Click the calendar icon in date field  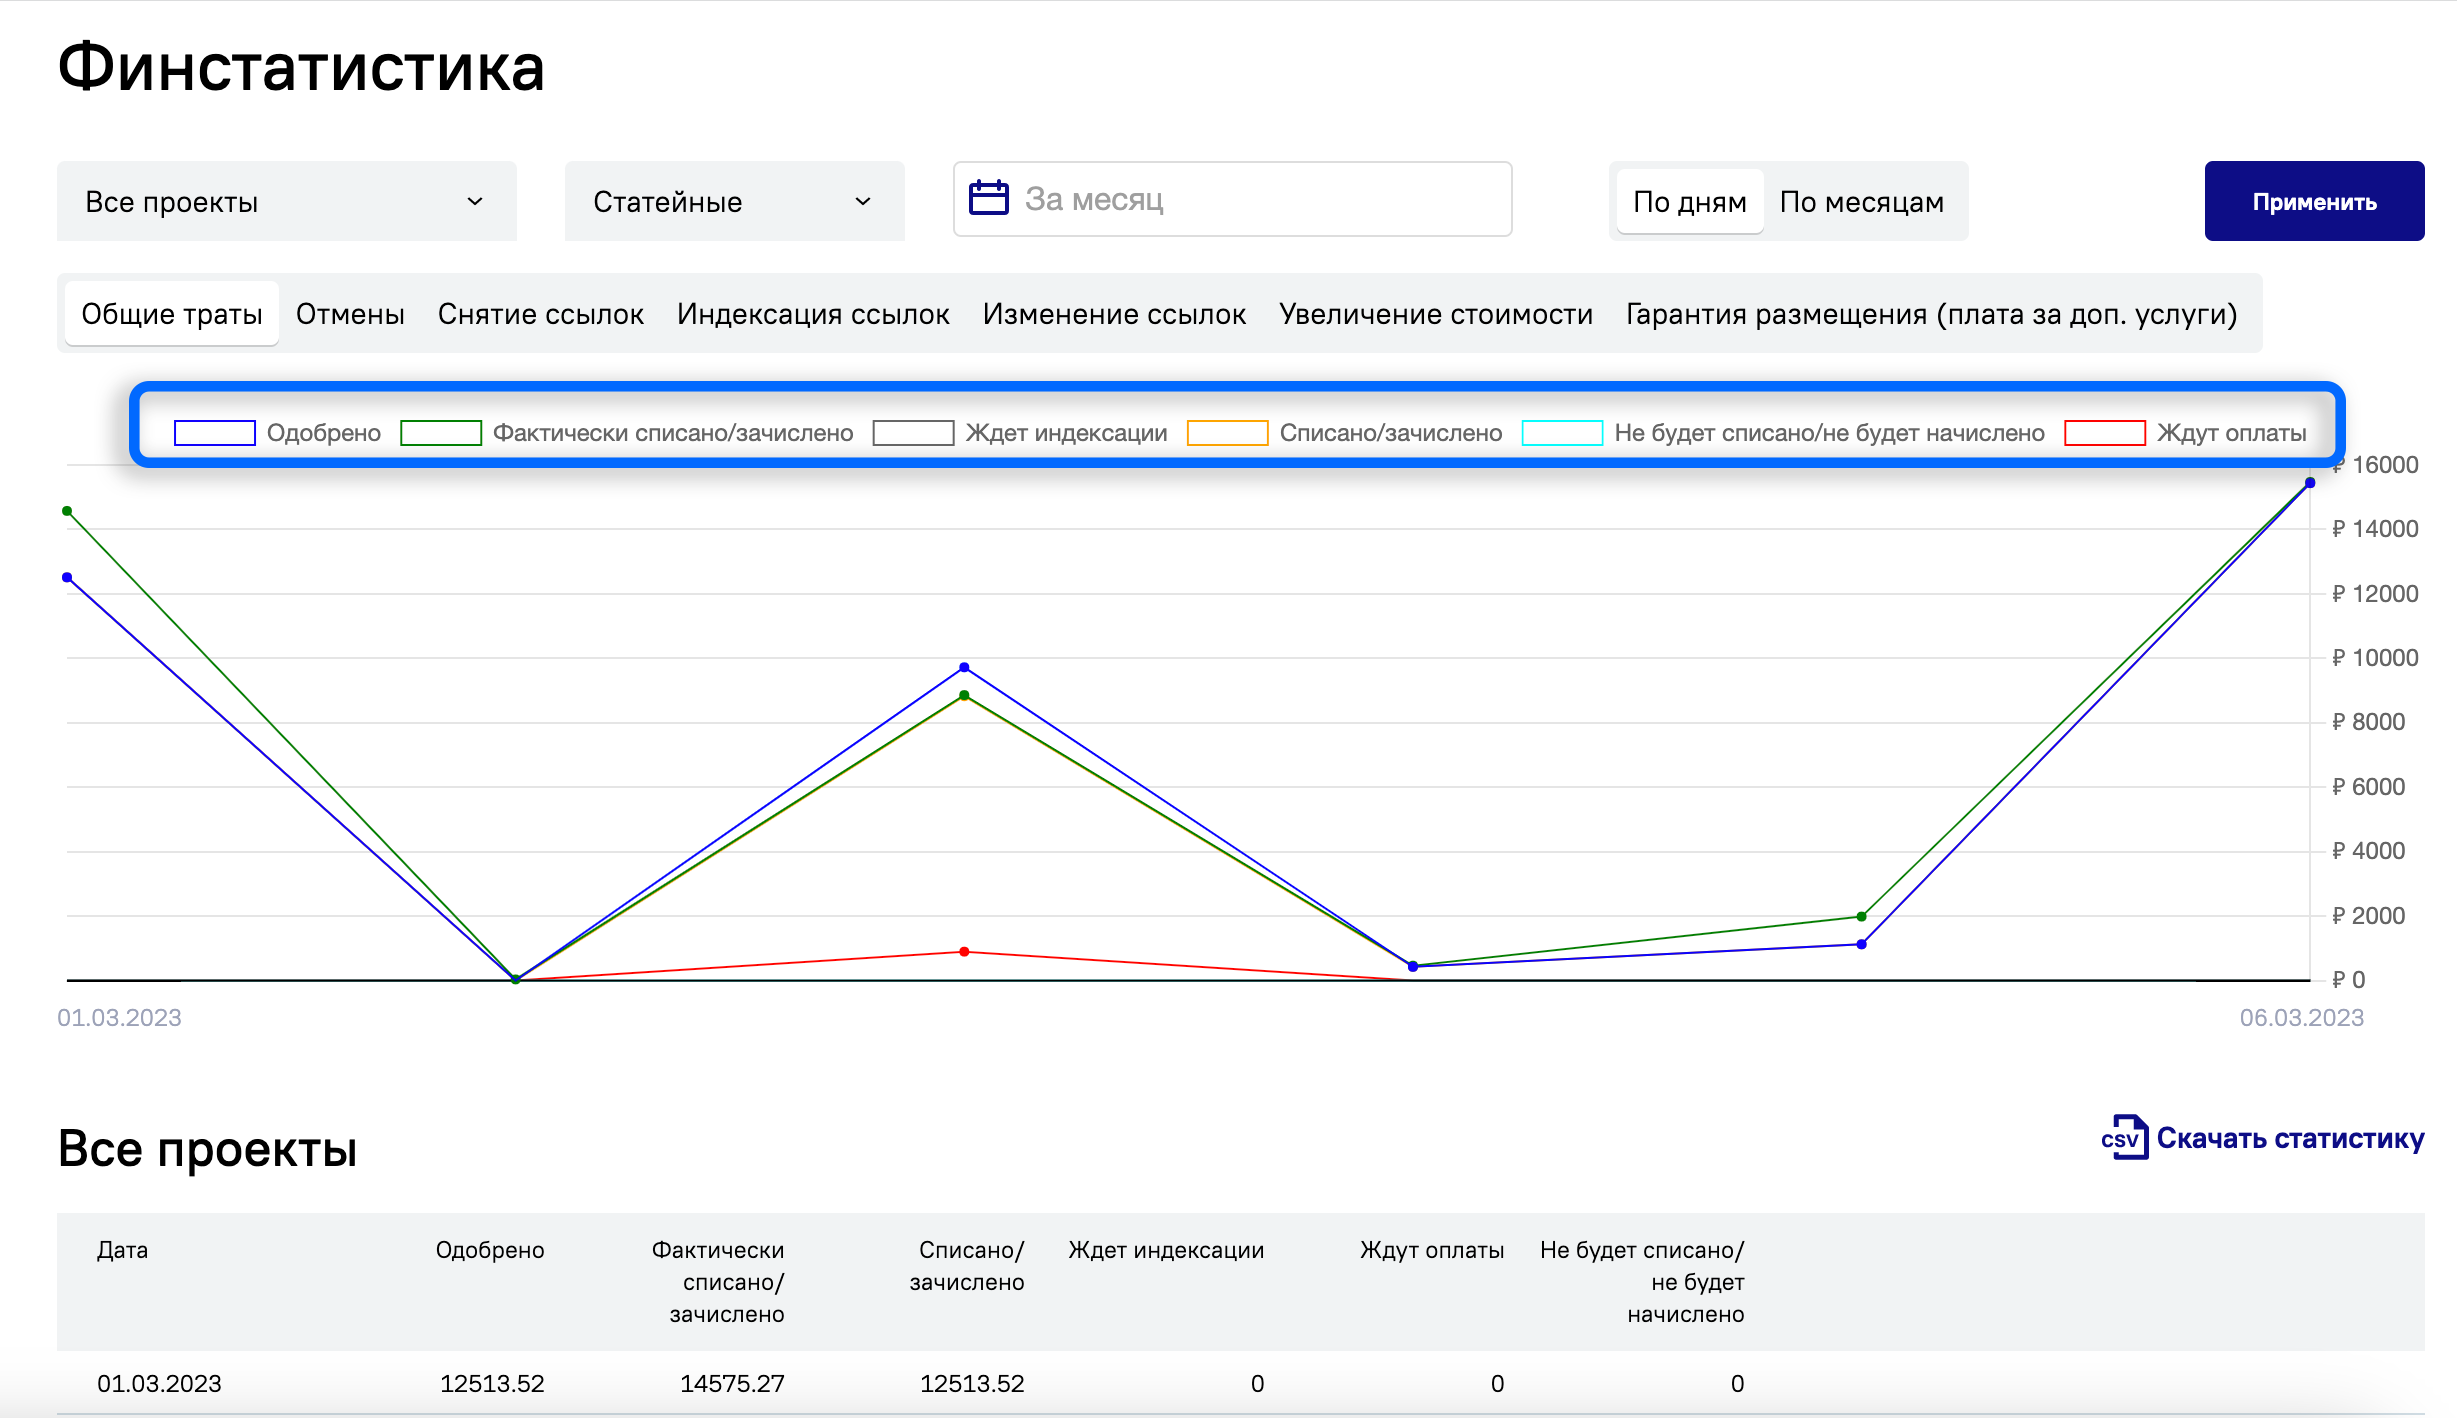(988, 198)
